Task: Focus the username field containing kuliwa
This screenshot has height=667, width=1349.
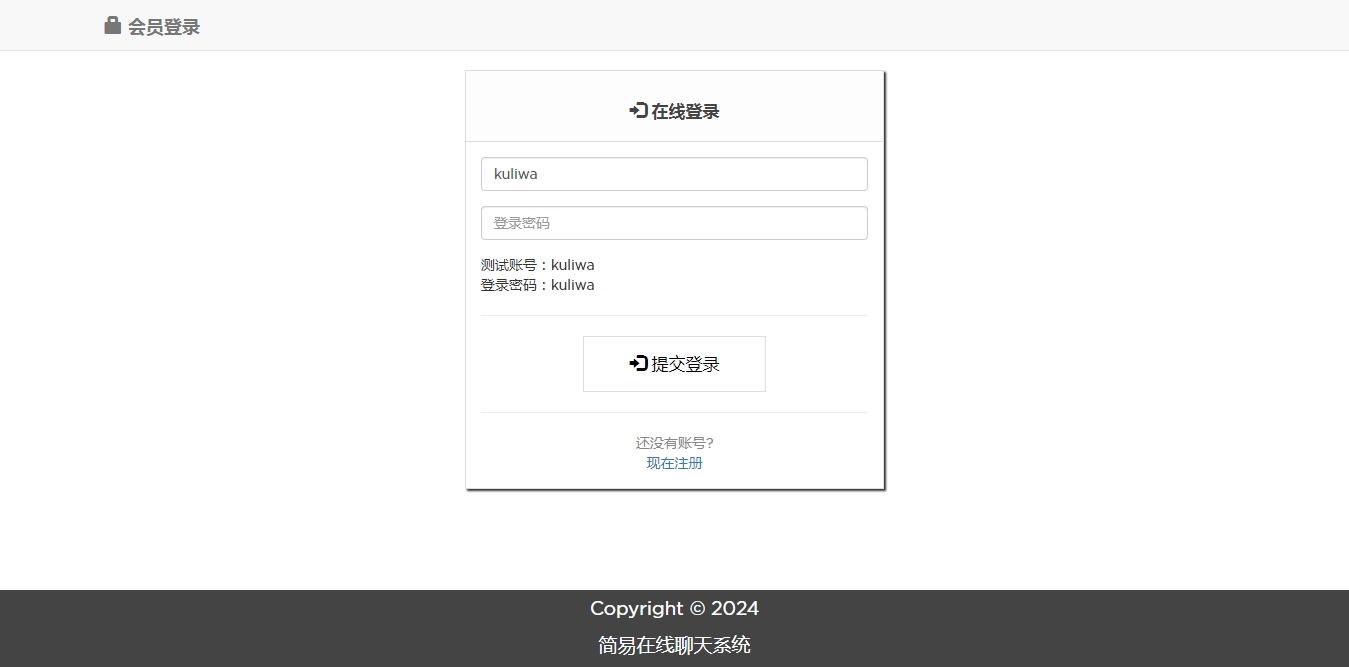Action: click(674, 174)
